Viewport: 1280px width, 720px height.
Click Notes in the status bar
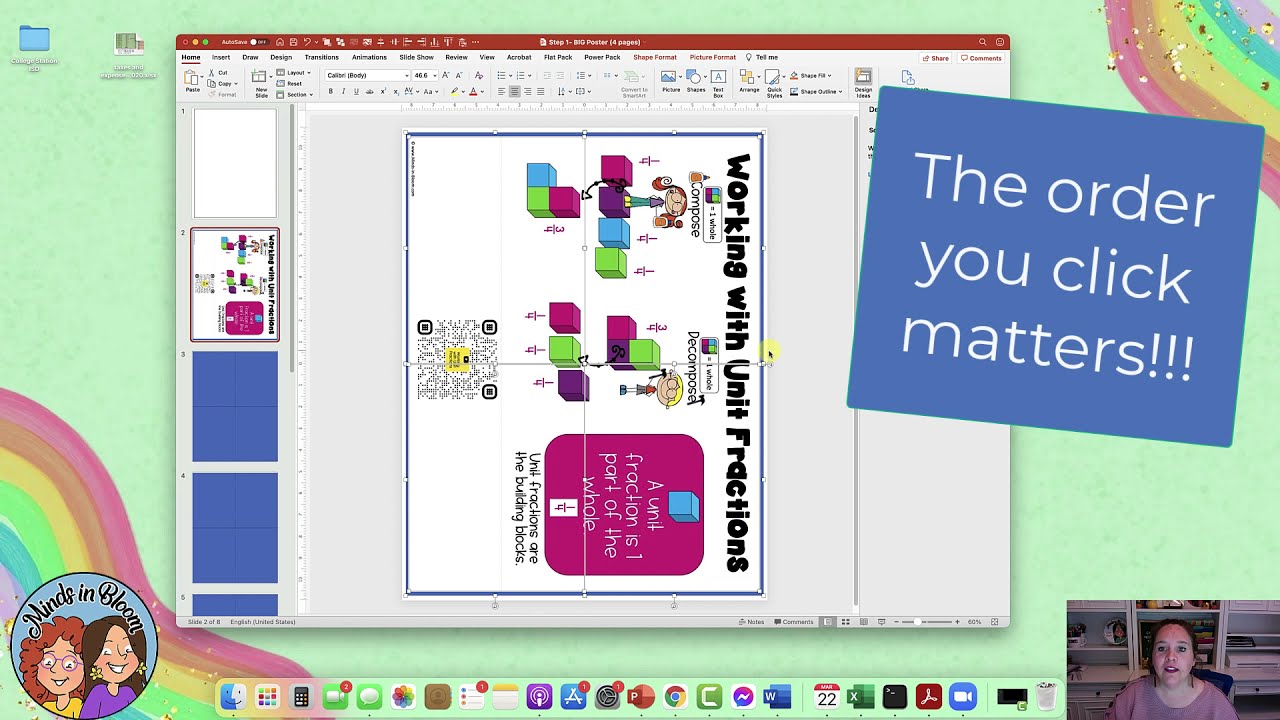pos(752,622)
